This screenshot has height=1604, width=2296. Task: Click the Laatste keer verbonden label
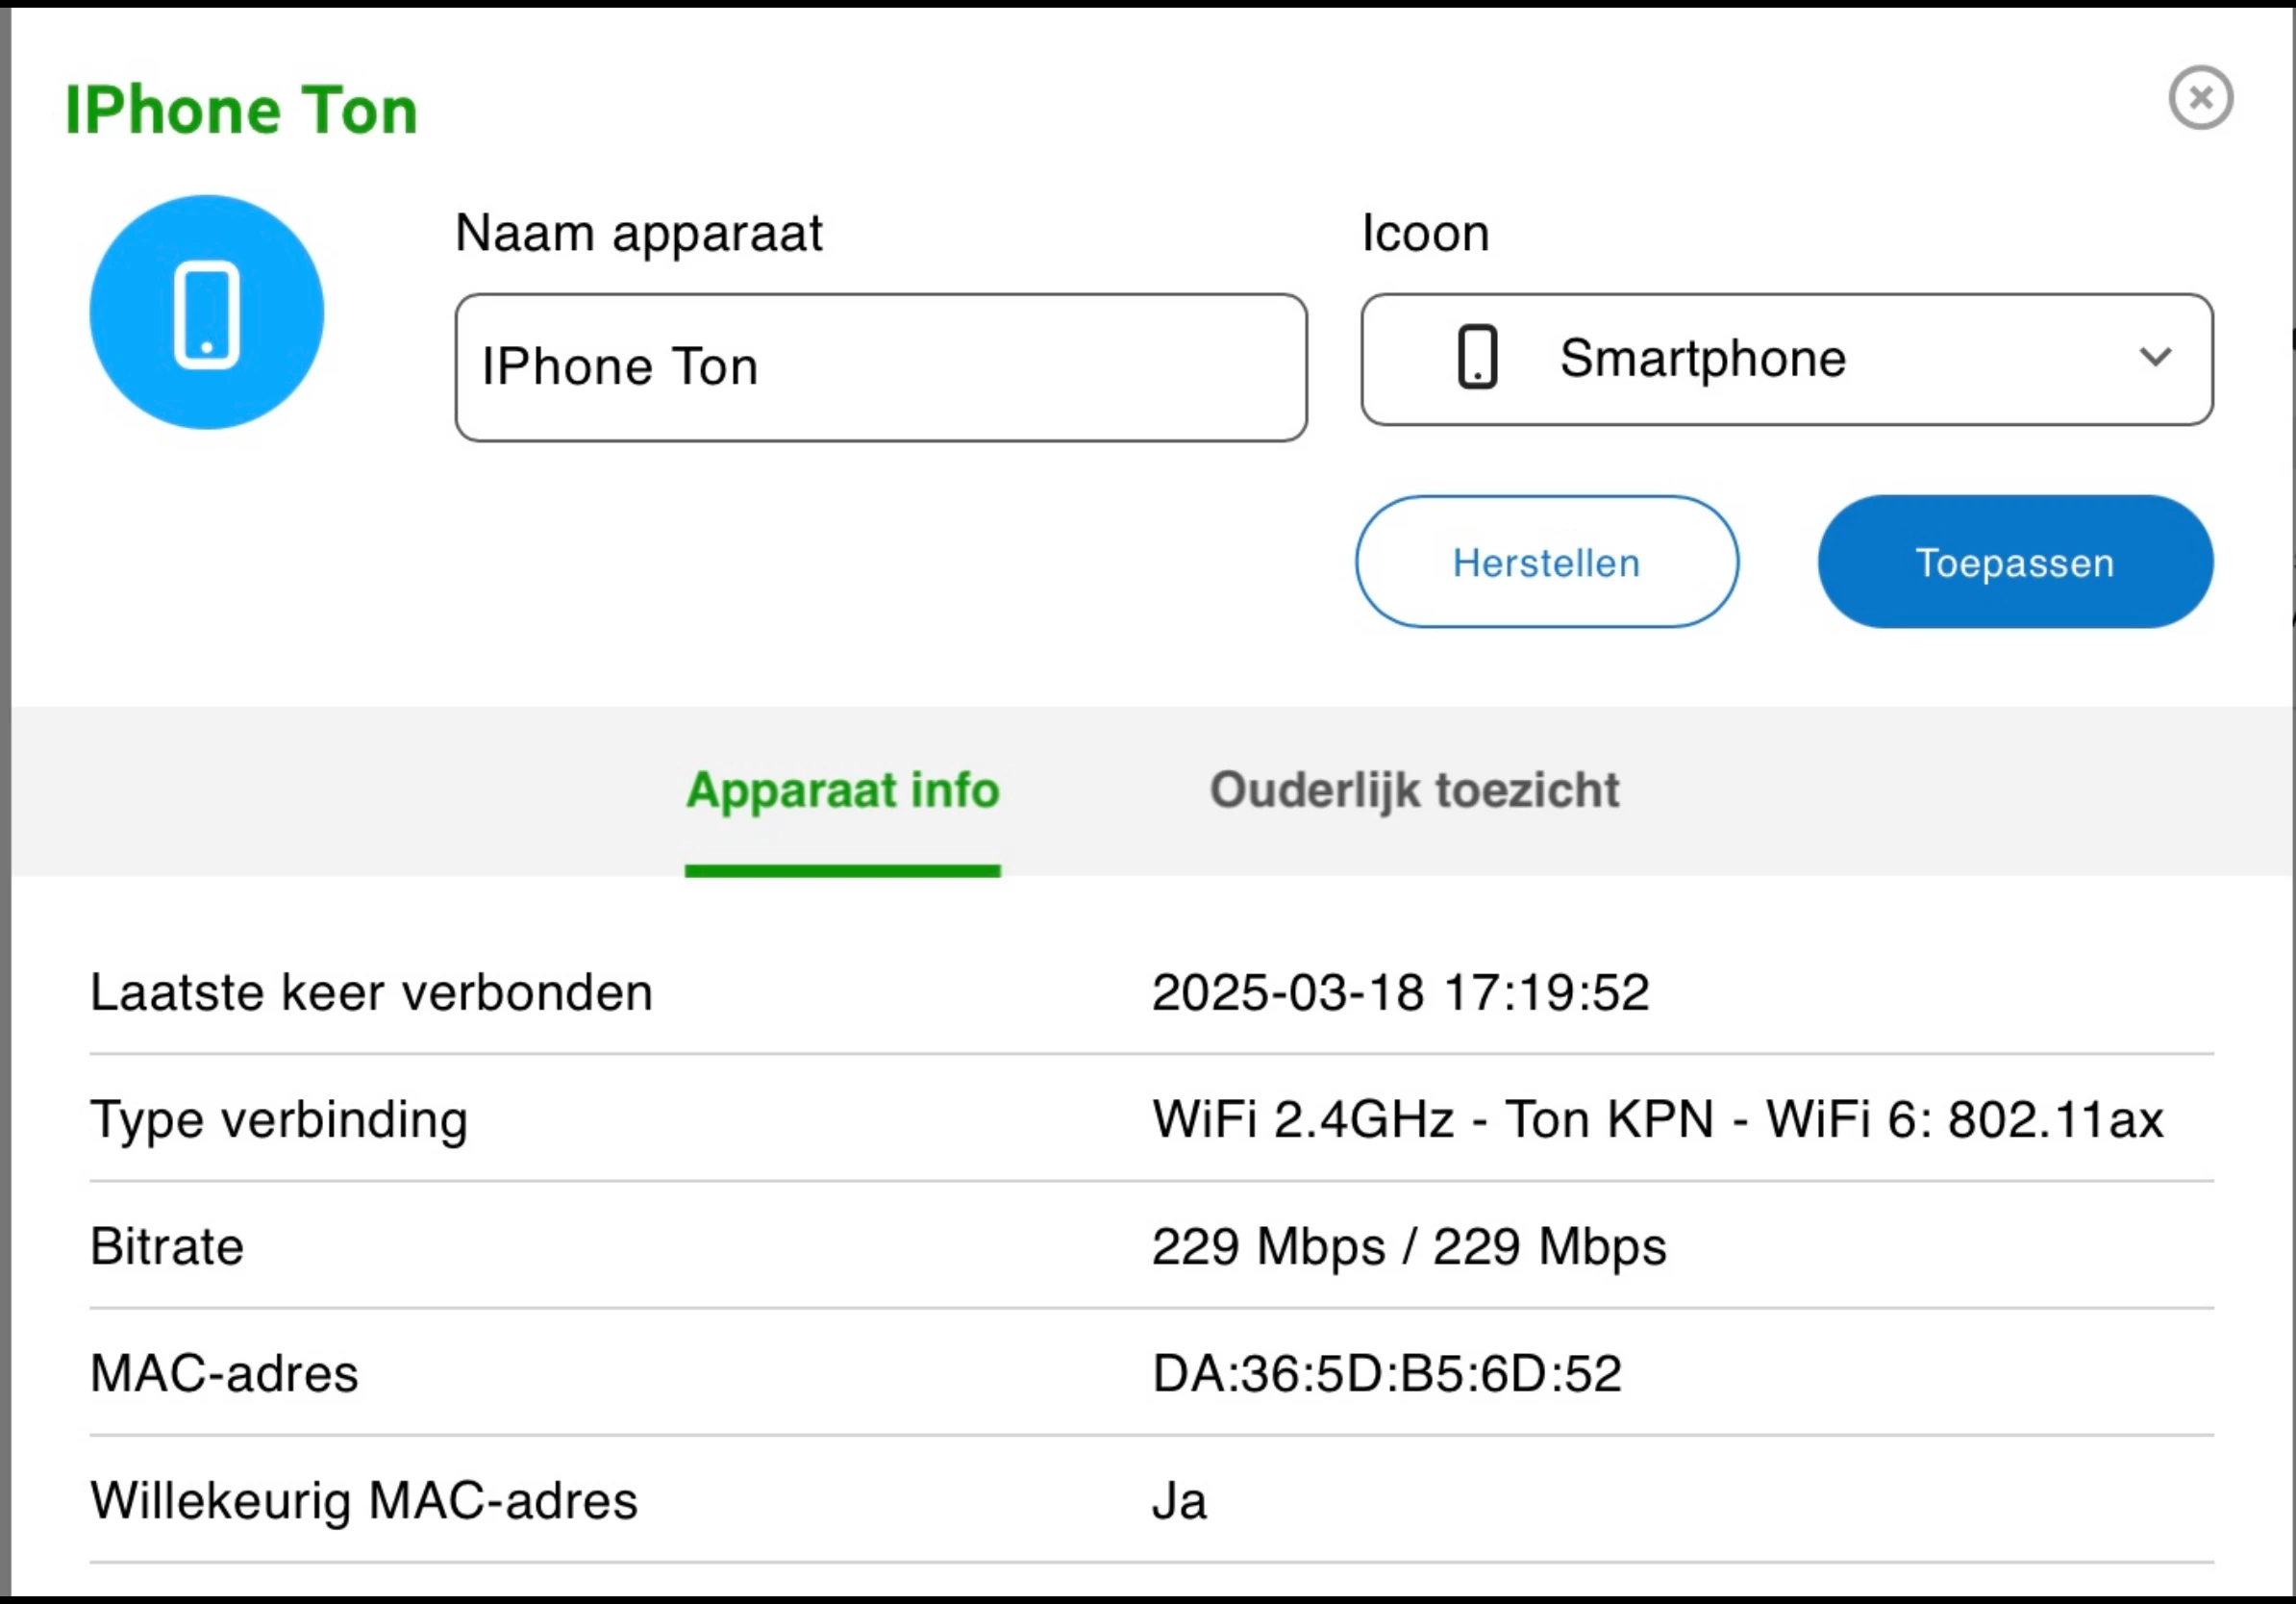(371, 992)
